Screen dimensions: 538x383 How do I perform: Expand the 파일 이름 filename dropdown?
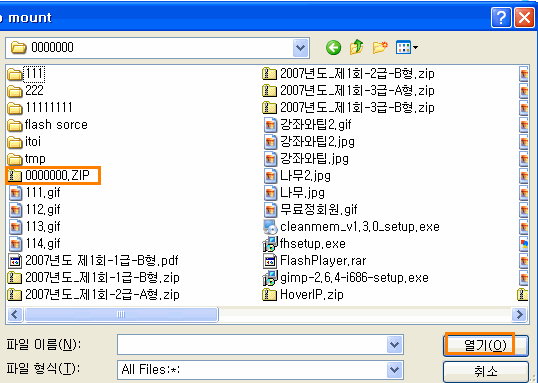point(394,344)
